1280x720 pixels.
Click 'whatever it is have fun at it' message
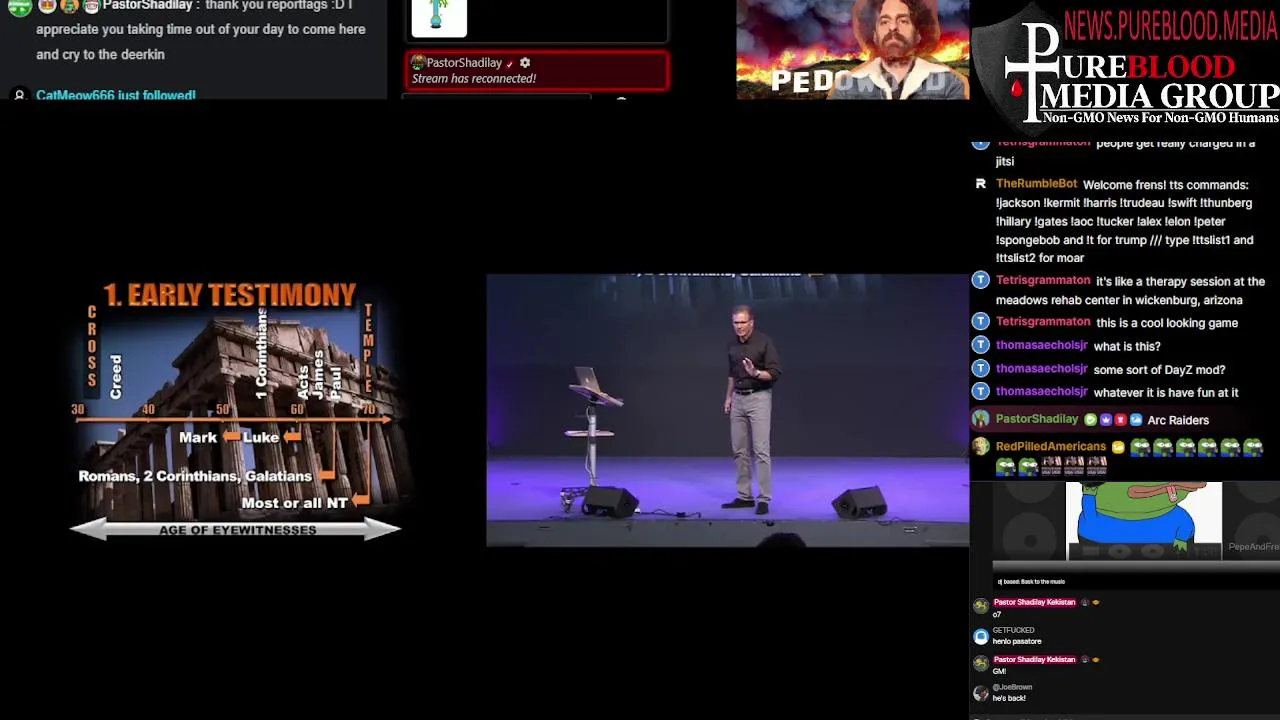[x=1166, y=393]
